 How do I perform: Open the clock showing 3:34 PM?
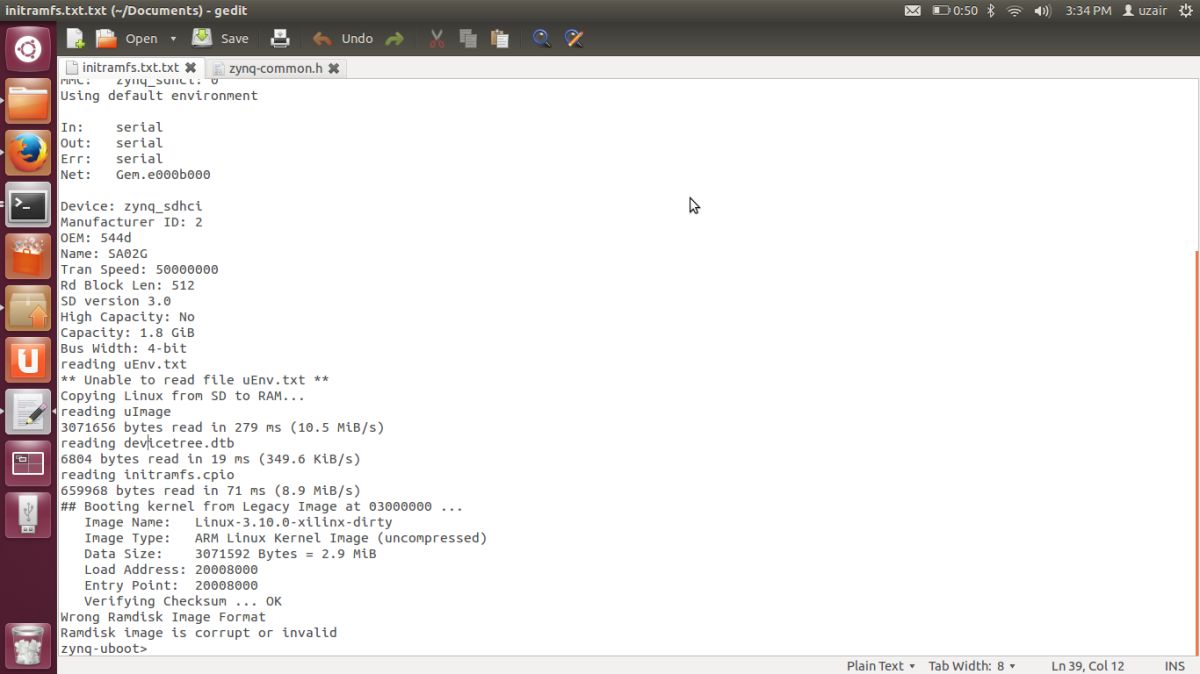click(1088, 11)
